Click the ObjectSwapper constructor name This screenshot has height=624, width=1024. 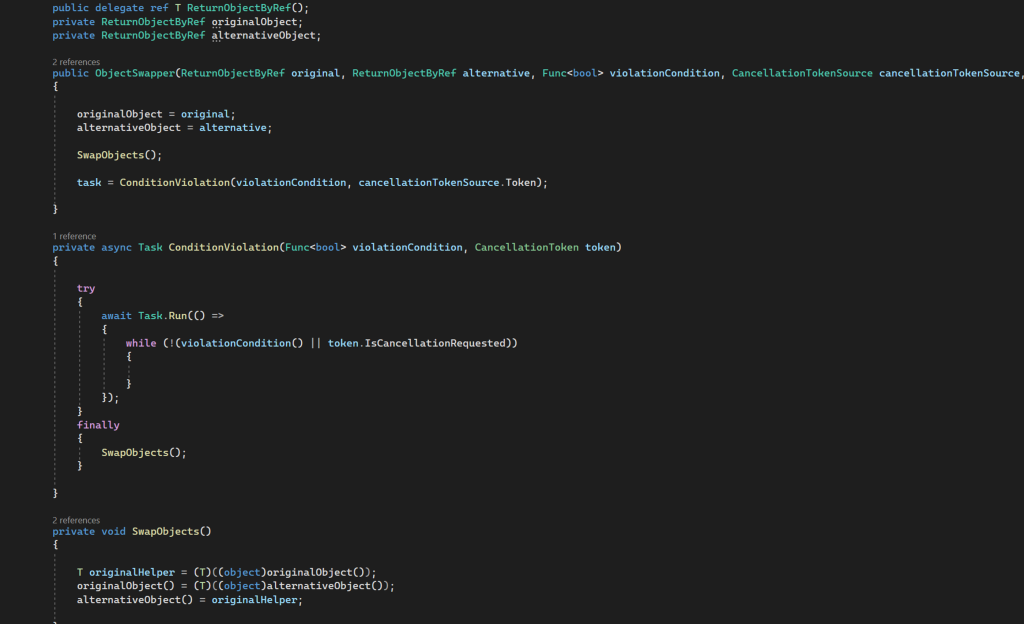coord(134,73)
